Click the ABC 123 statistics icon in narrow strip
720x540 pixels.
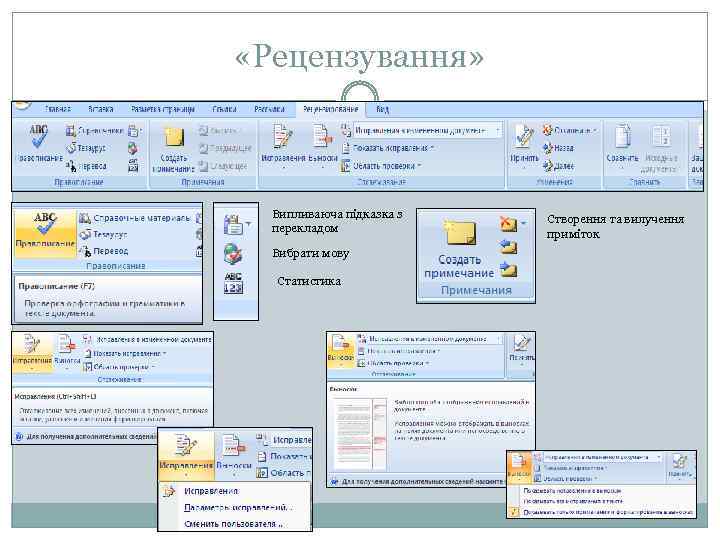coord(233,283)
